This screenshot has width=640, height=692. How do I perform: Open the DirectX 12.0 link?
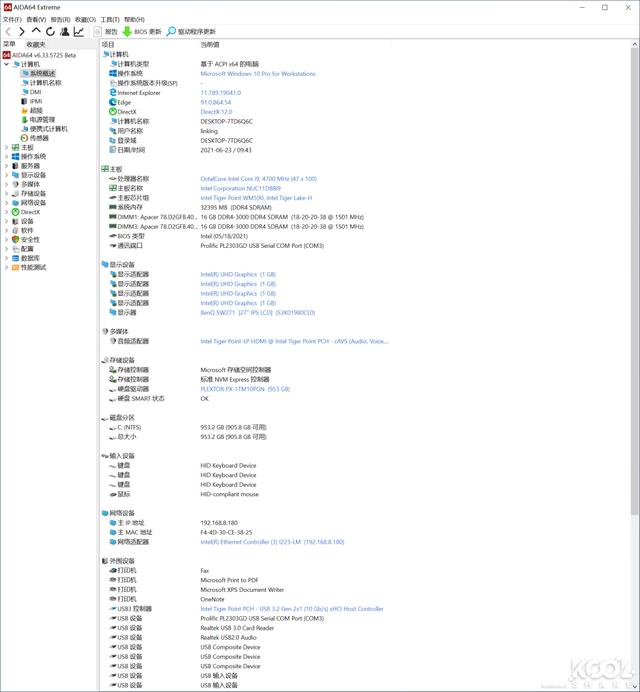tap(216, 112)
